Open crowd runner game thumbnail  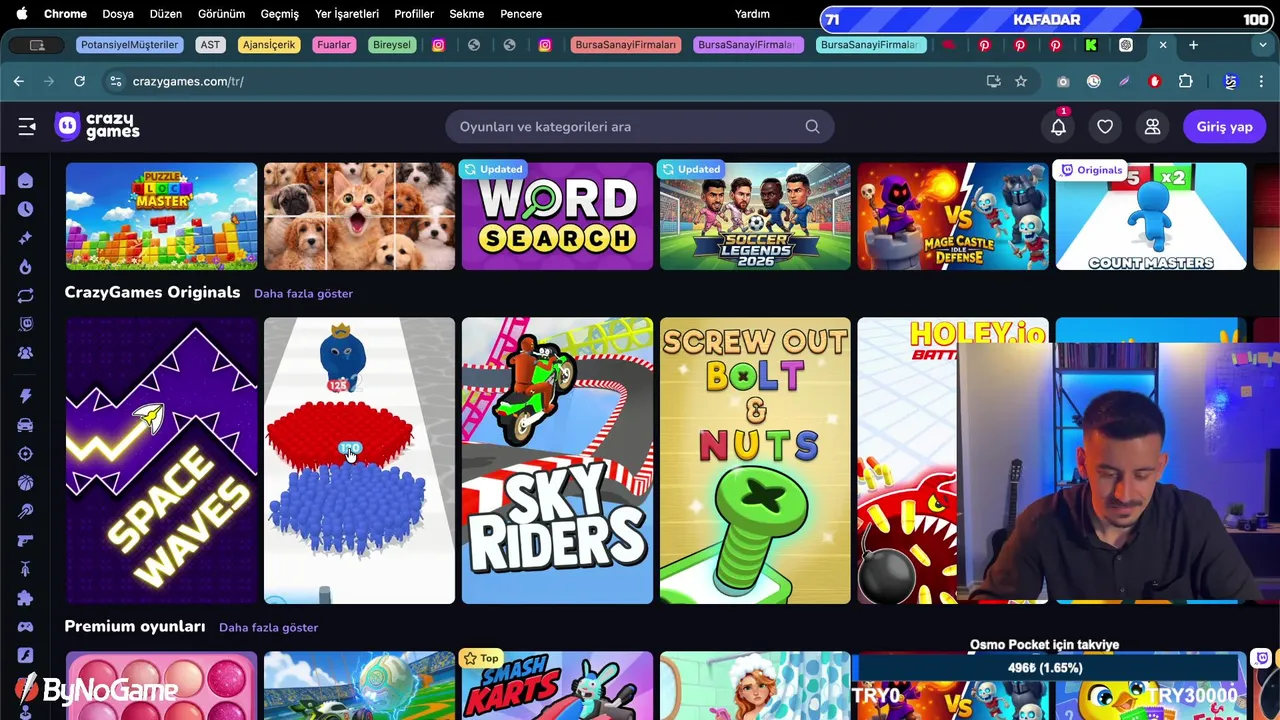[359, 461]
